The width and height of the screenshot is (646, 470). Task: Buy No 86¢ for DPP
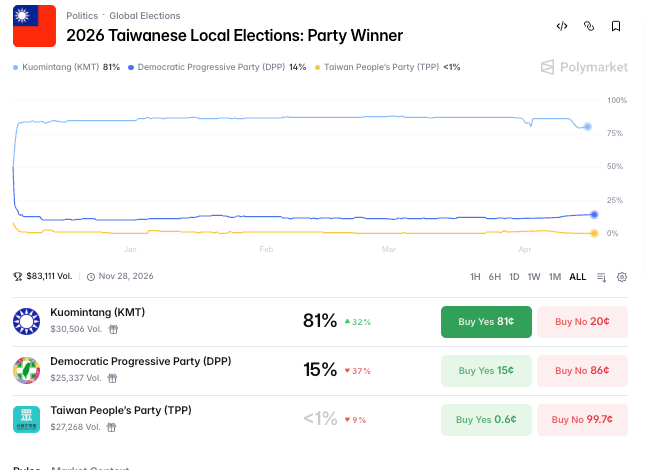[582, 370]
